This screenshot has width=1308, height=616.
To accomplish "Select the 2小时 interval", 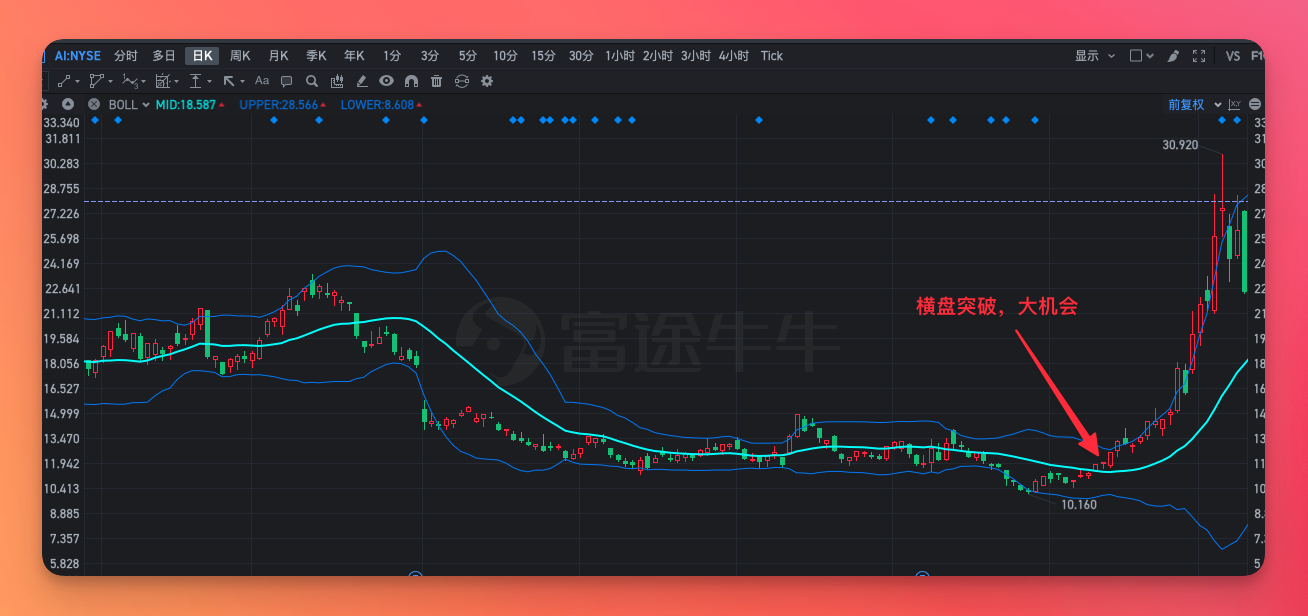I will pos(658,56).
